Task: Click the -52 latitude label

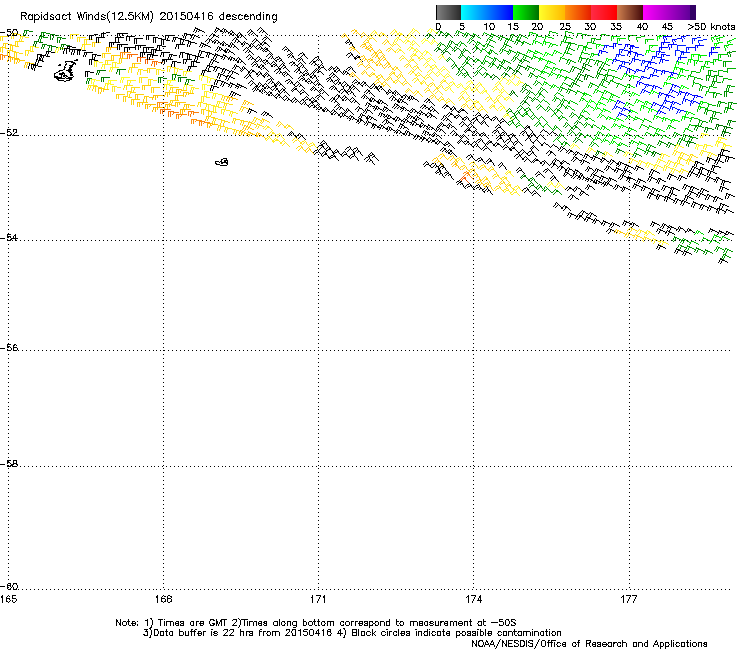Action: 9,133
